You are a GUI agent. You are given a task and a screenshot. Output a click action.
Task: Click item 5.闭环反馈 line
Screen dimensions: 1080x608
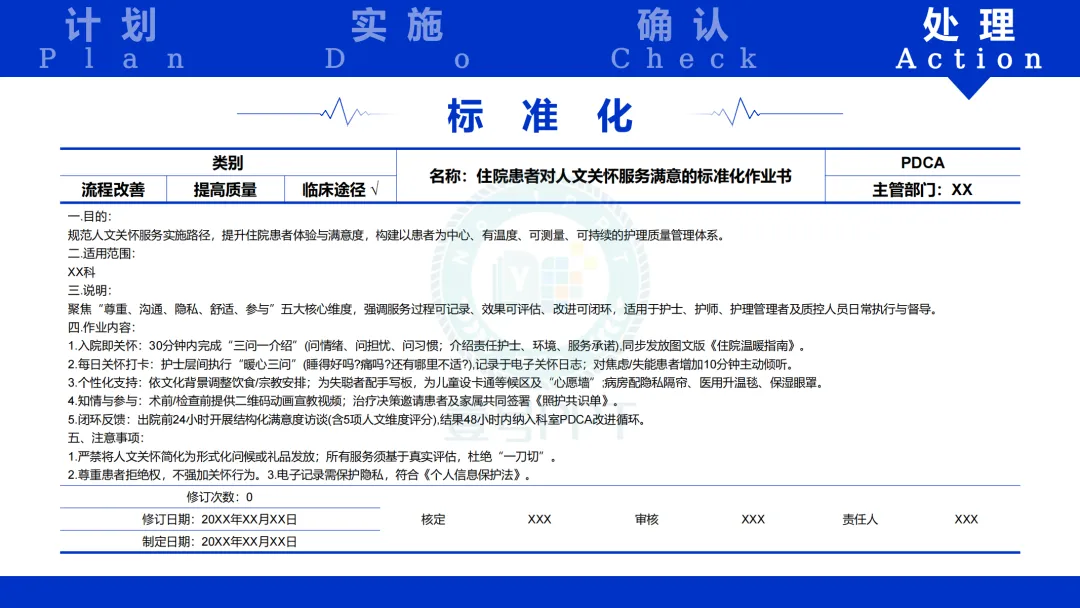[x=358, y=419]
